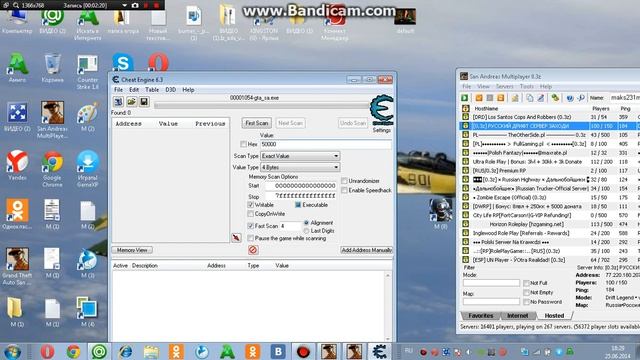
Task: Click the Add Address Manually button
Action: point(366,250)
